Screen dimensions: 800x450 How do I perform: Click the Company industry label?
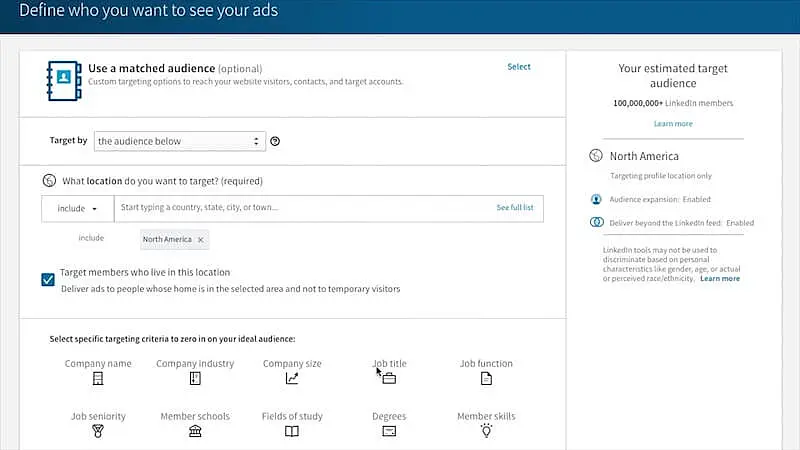(x=195, y=364)
